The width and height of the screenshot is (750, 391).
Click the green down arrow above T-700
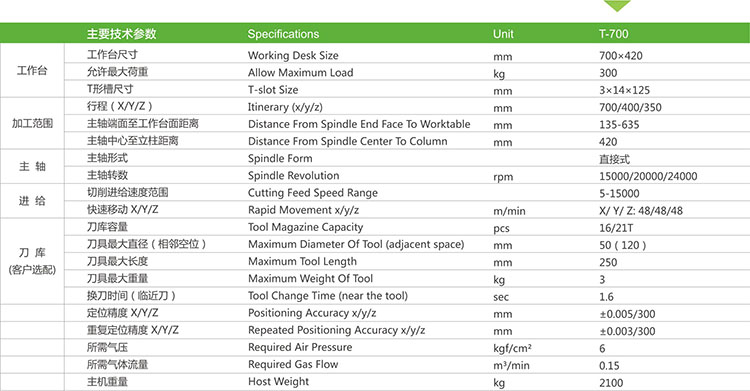click(x=617, y=5)
